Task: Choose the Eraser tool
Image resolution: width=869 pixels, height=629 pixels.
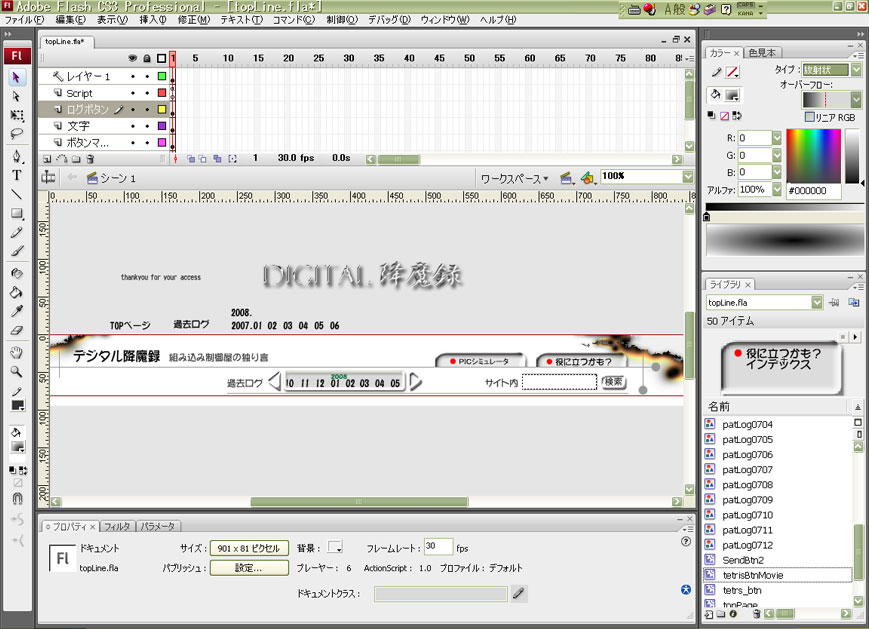Action: (x=17, y=329)
